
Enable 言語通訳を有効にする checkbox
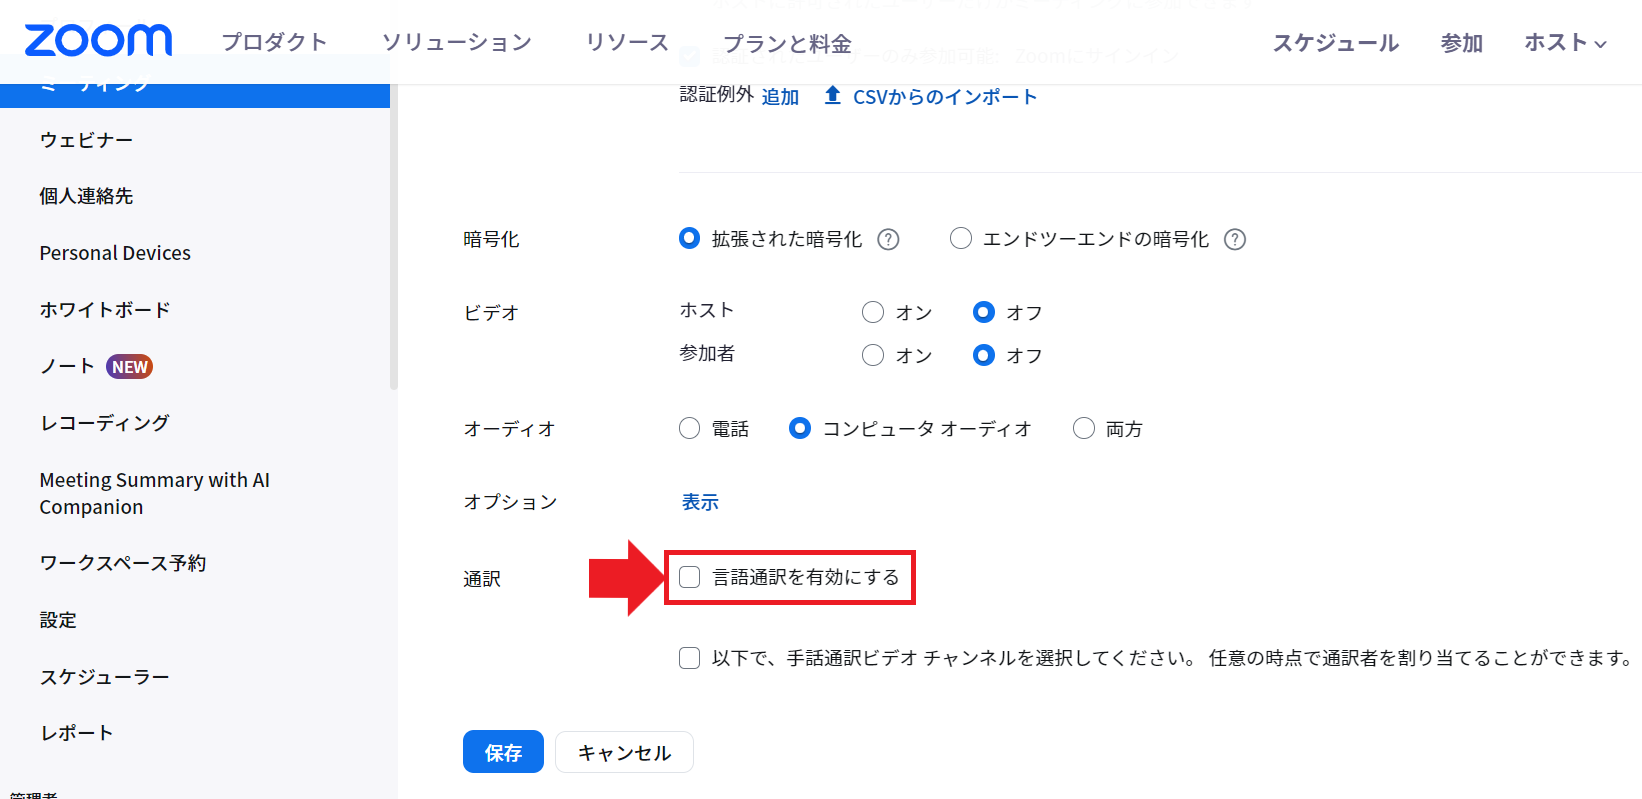point(689,577)
